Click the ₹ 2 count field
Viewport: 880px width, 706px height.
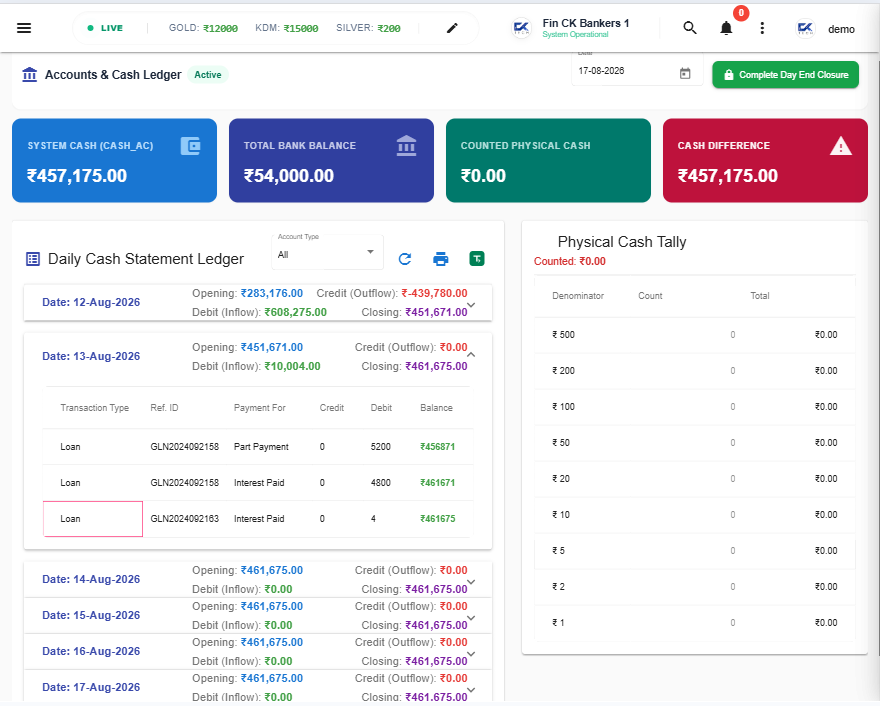tap(732, 586)
